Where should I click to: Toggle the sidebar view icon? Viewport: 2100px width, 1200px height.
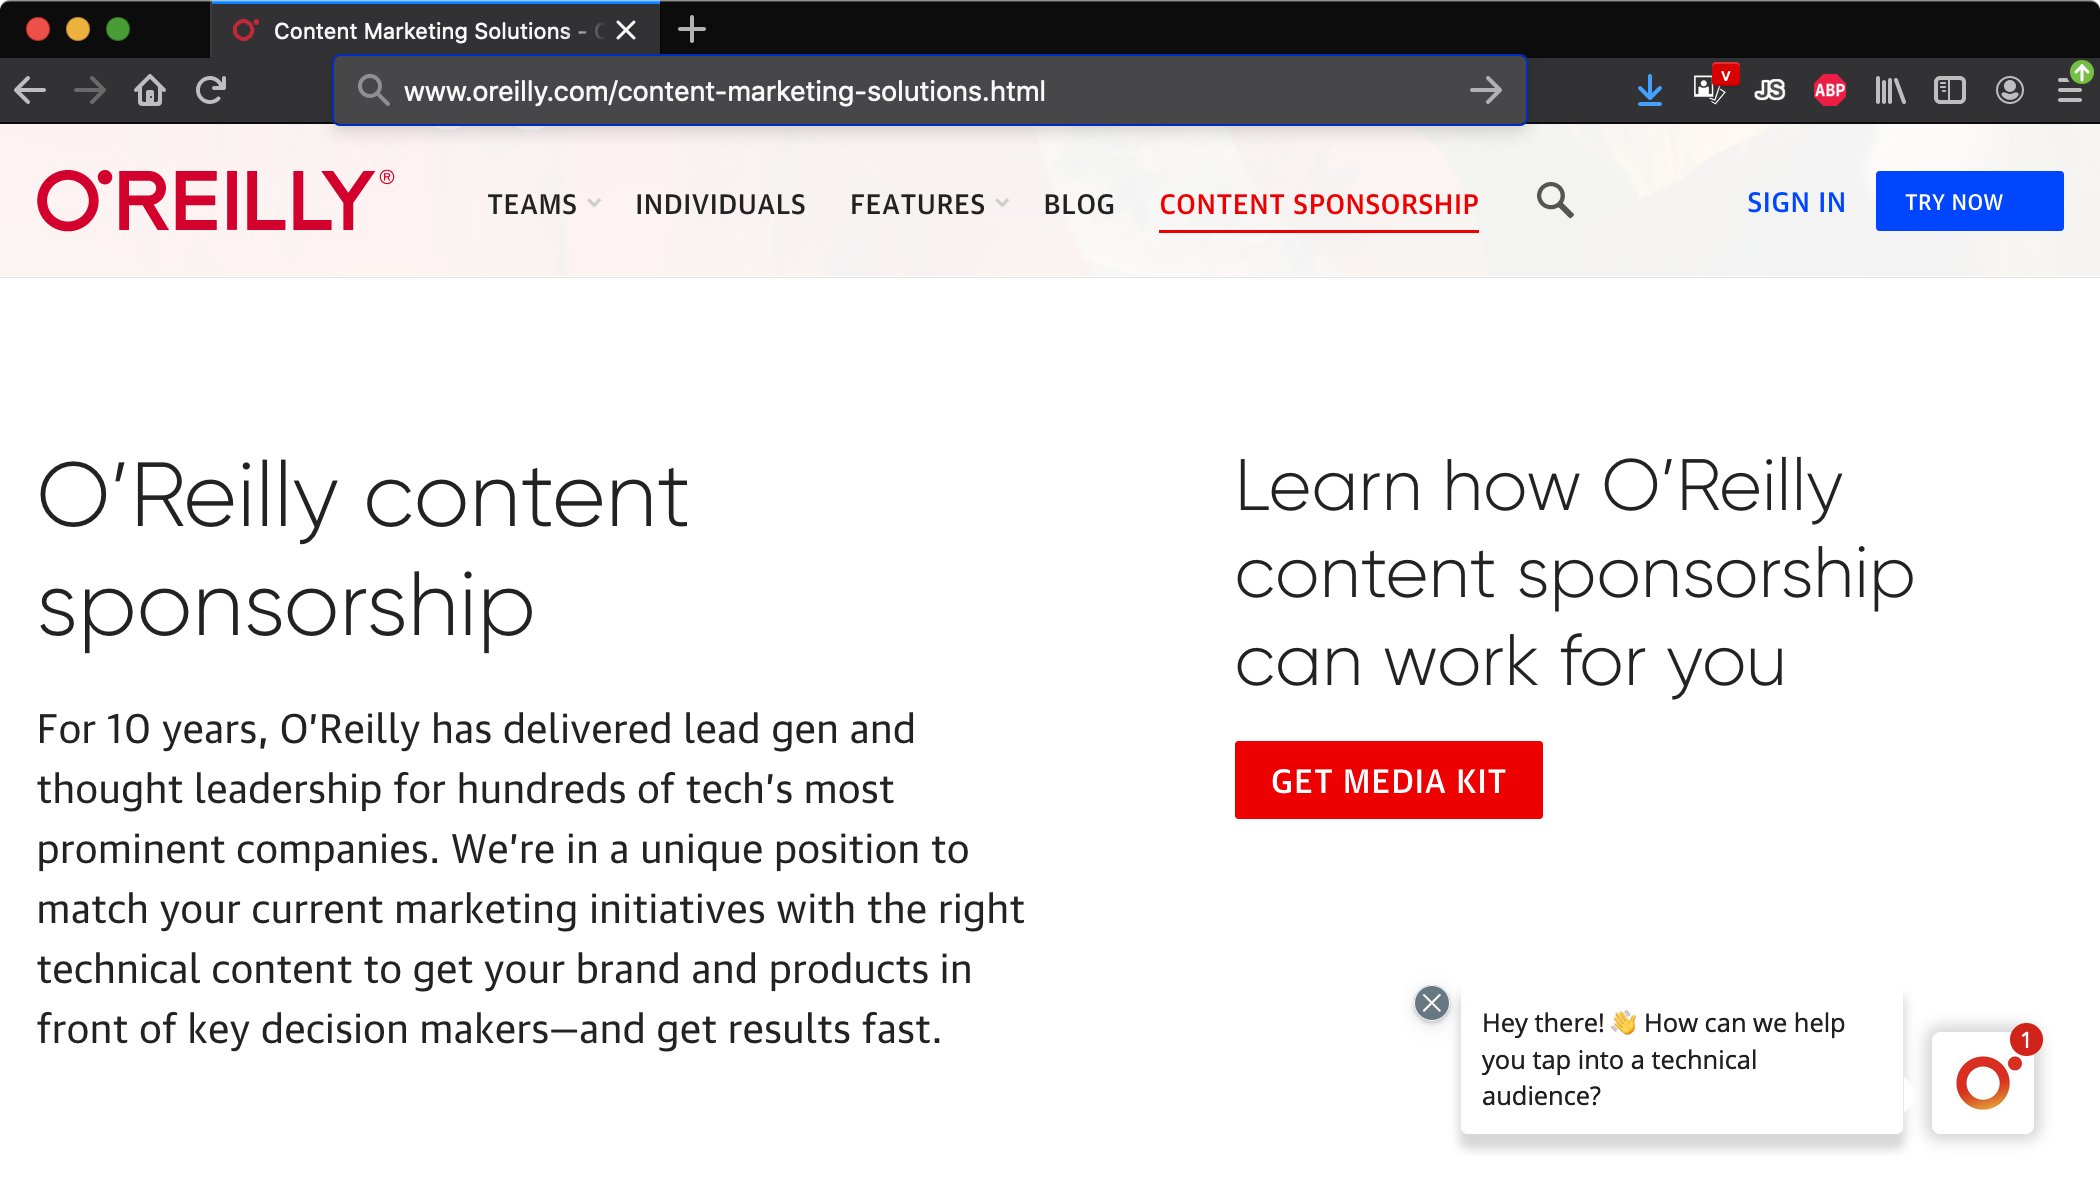point(1949,91)
